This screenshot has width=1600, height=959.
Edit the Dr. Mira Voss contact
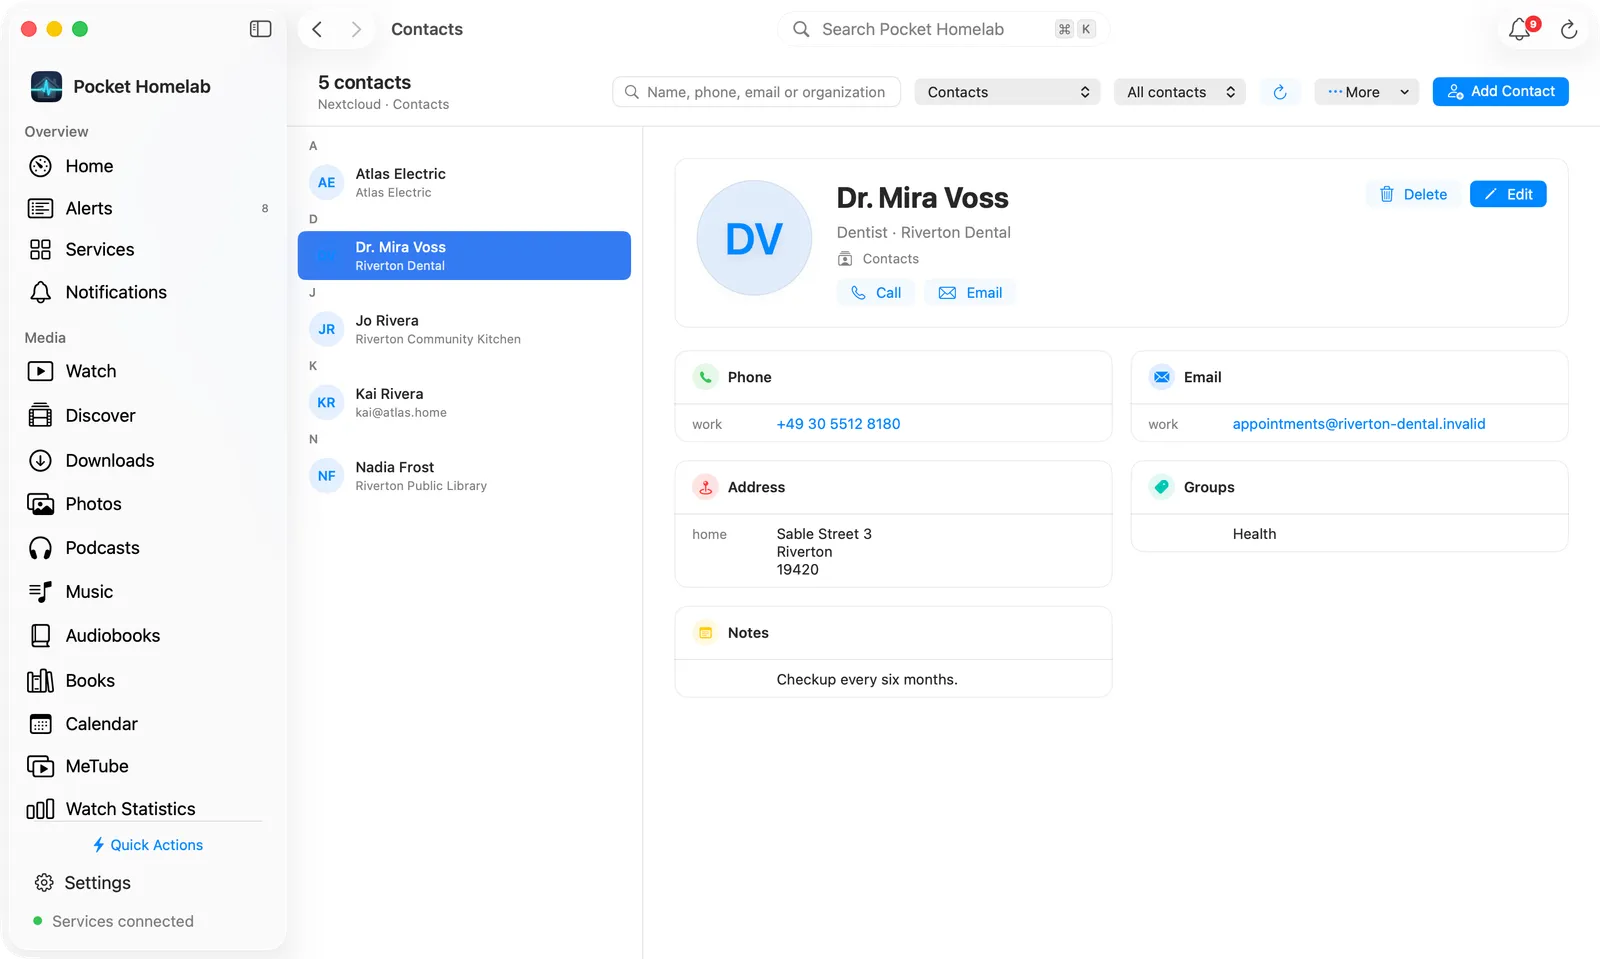1508,194
